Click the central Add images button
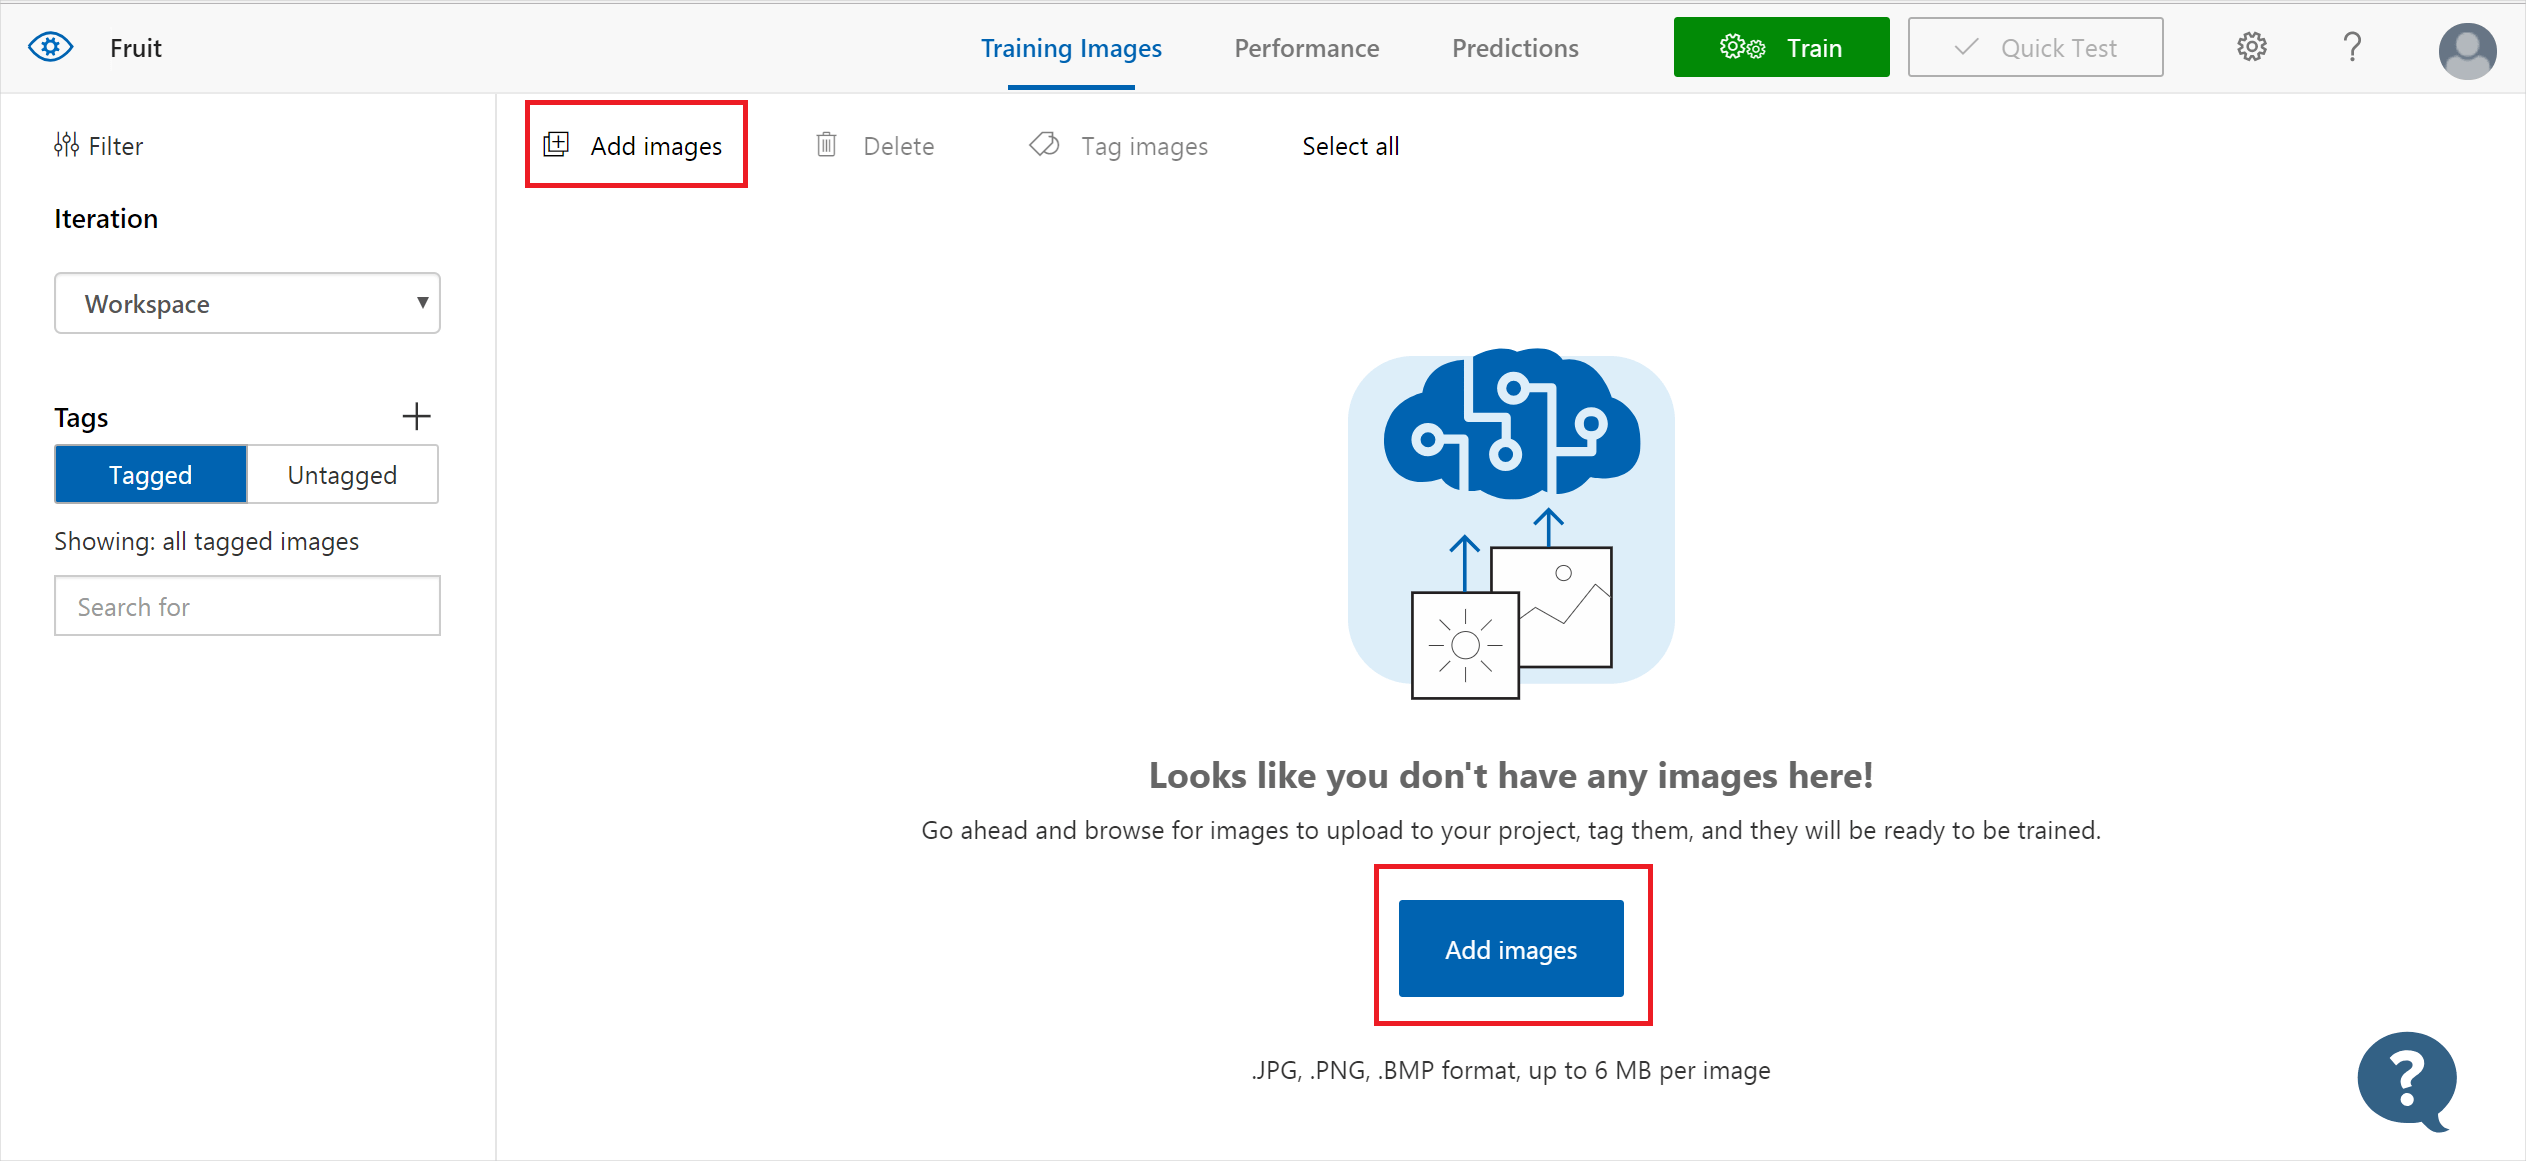The width and height of the screenshot is (2526, 1161). pyautogui.click(x=1511, y=948)
